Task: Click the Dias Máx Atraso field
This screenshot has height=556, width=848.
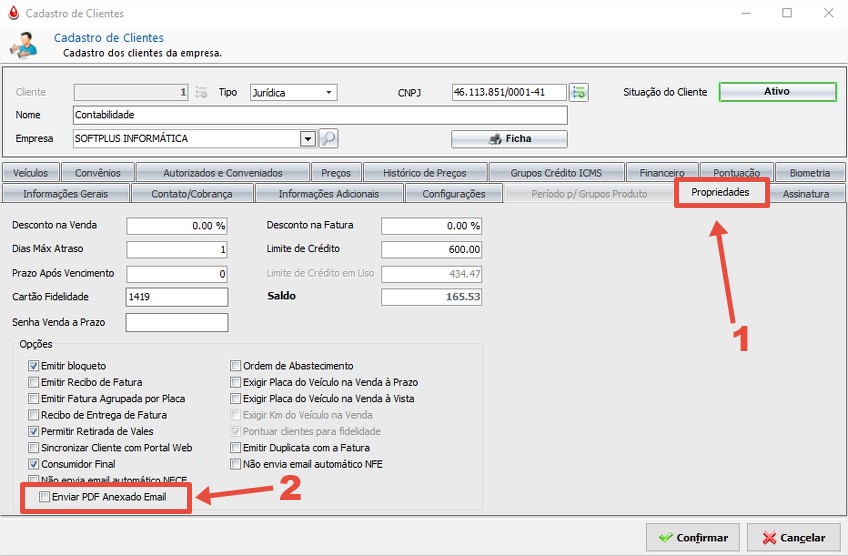Action: pos(177,250)
